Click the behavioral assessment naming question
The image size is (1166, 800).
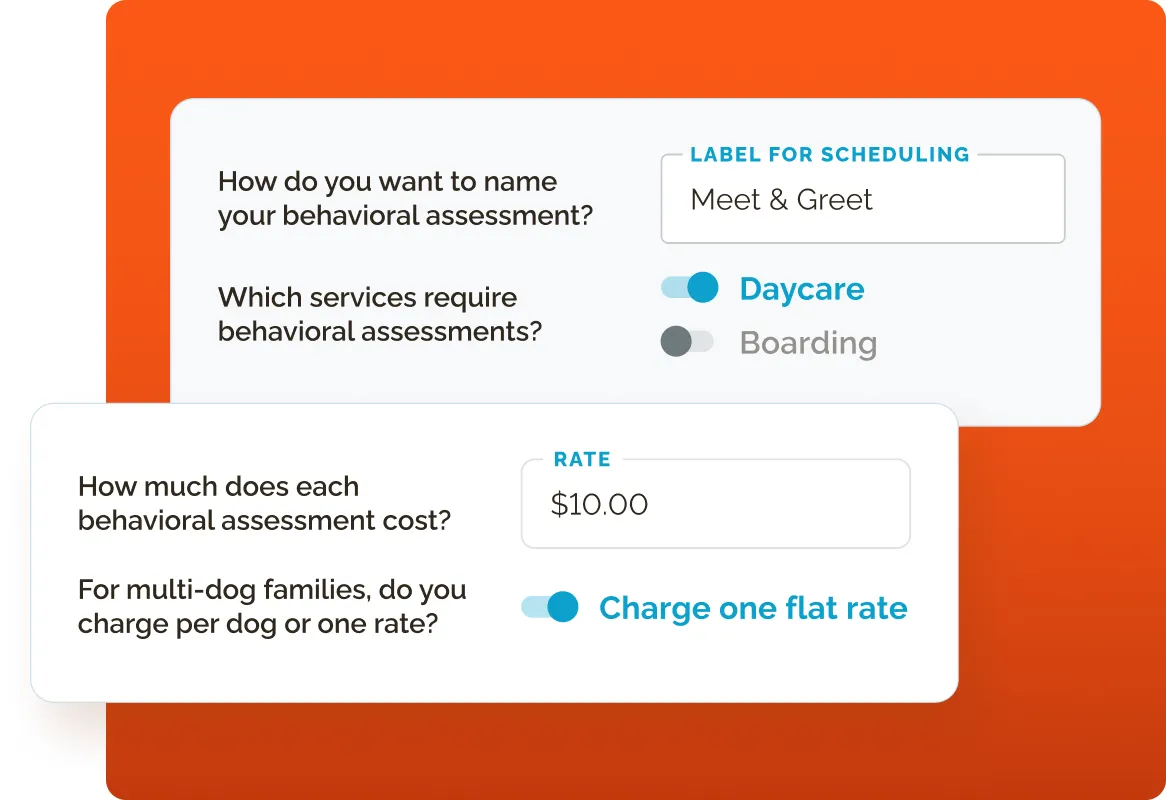coord(405,199)
